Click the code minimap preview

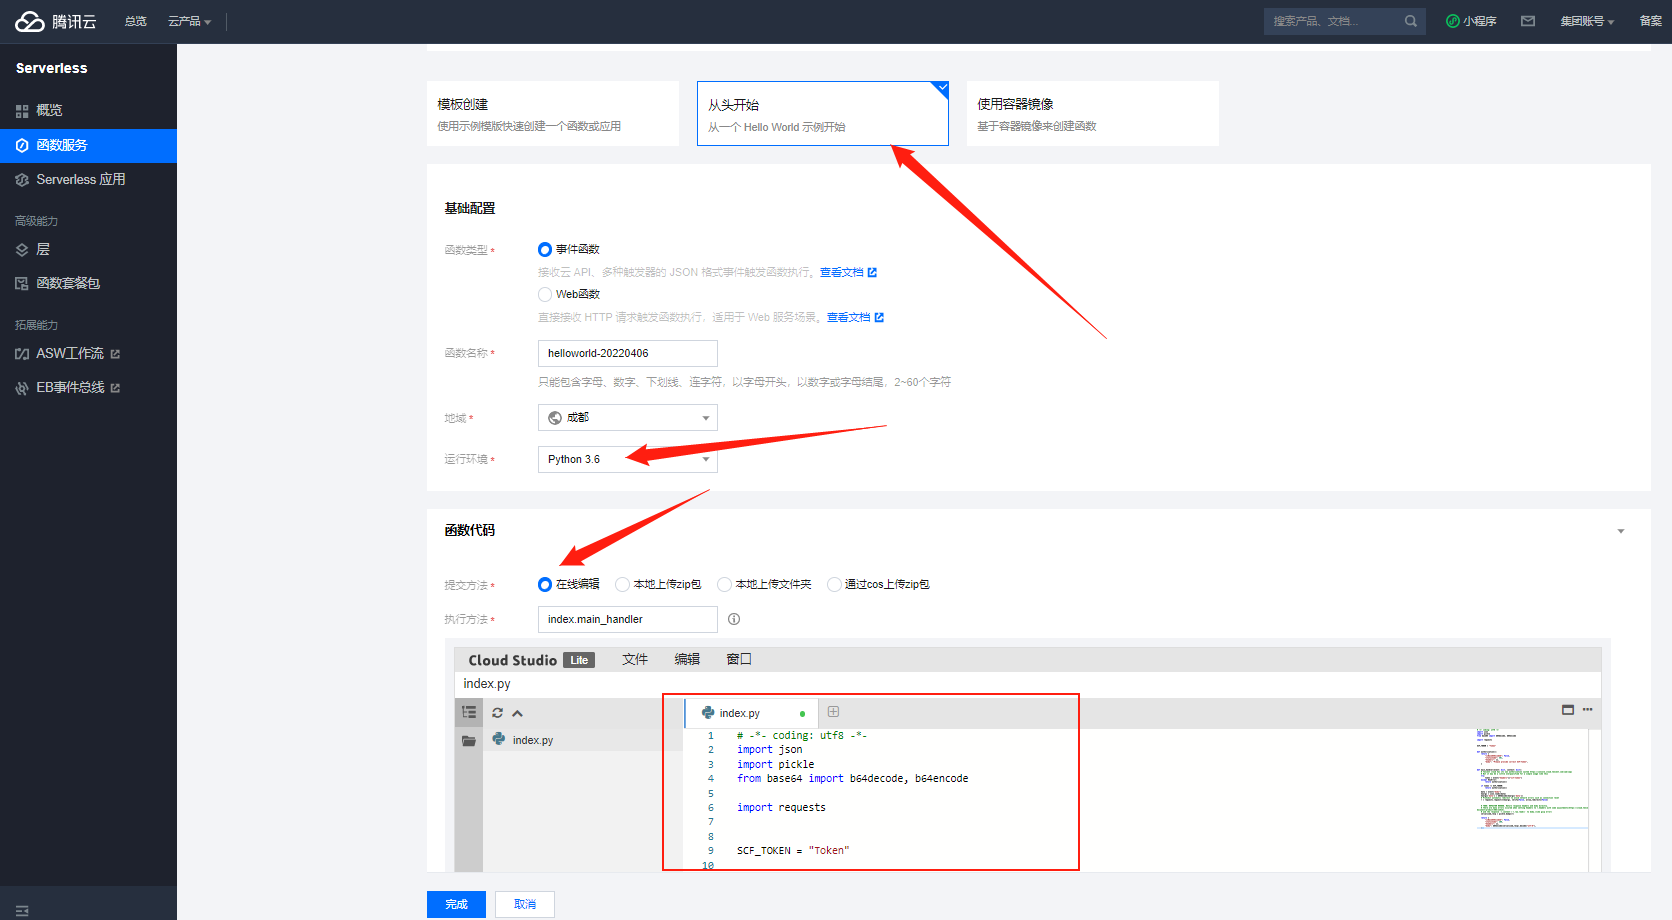pos(1532,779)
